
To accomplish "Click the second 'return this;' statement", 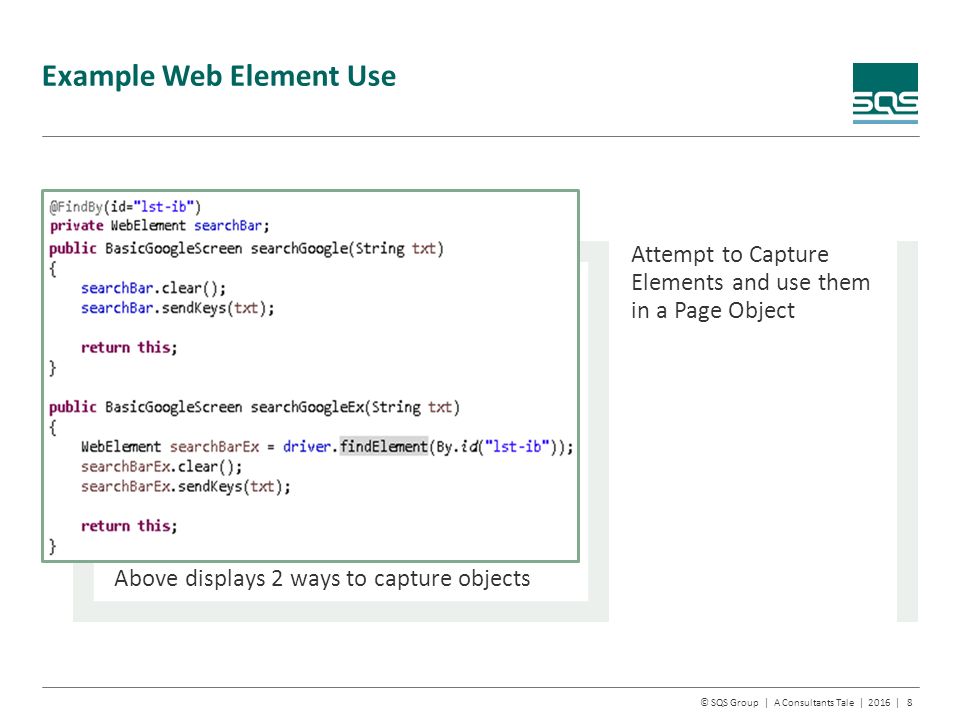I will tap(129, 526).
